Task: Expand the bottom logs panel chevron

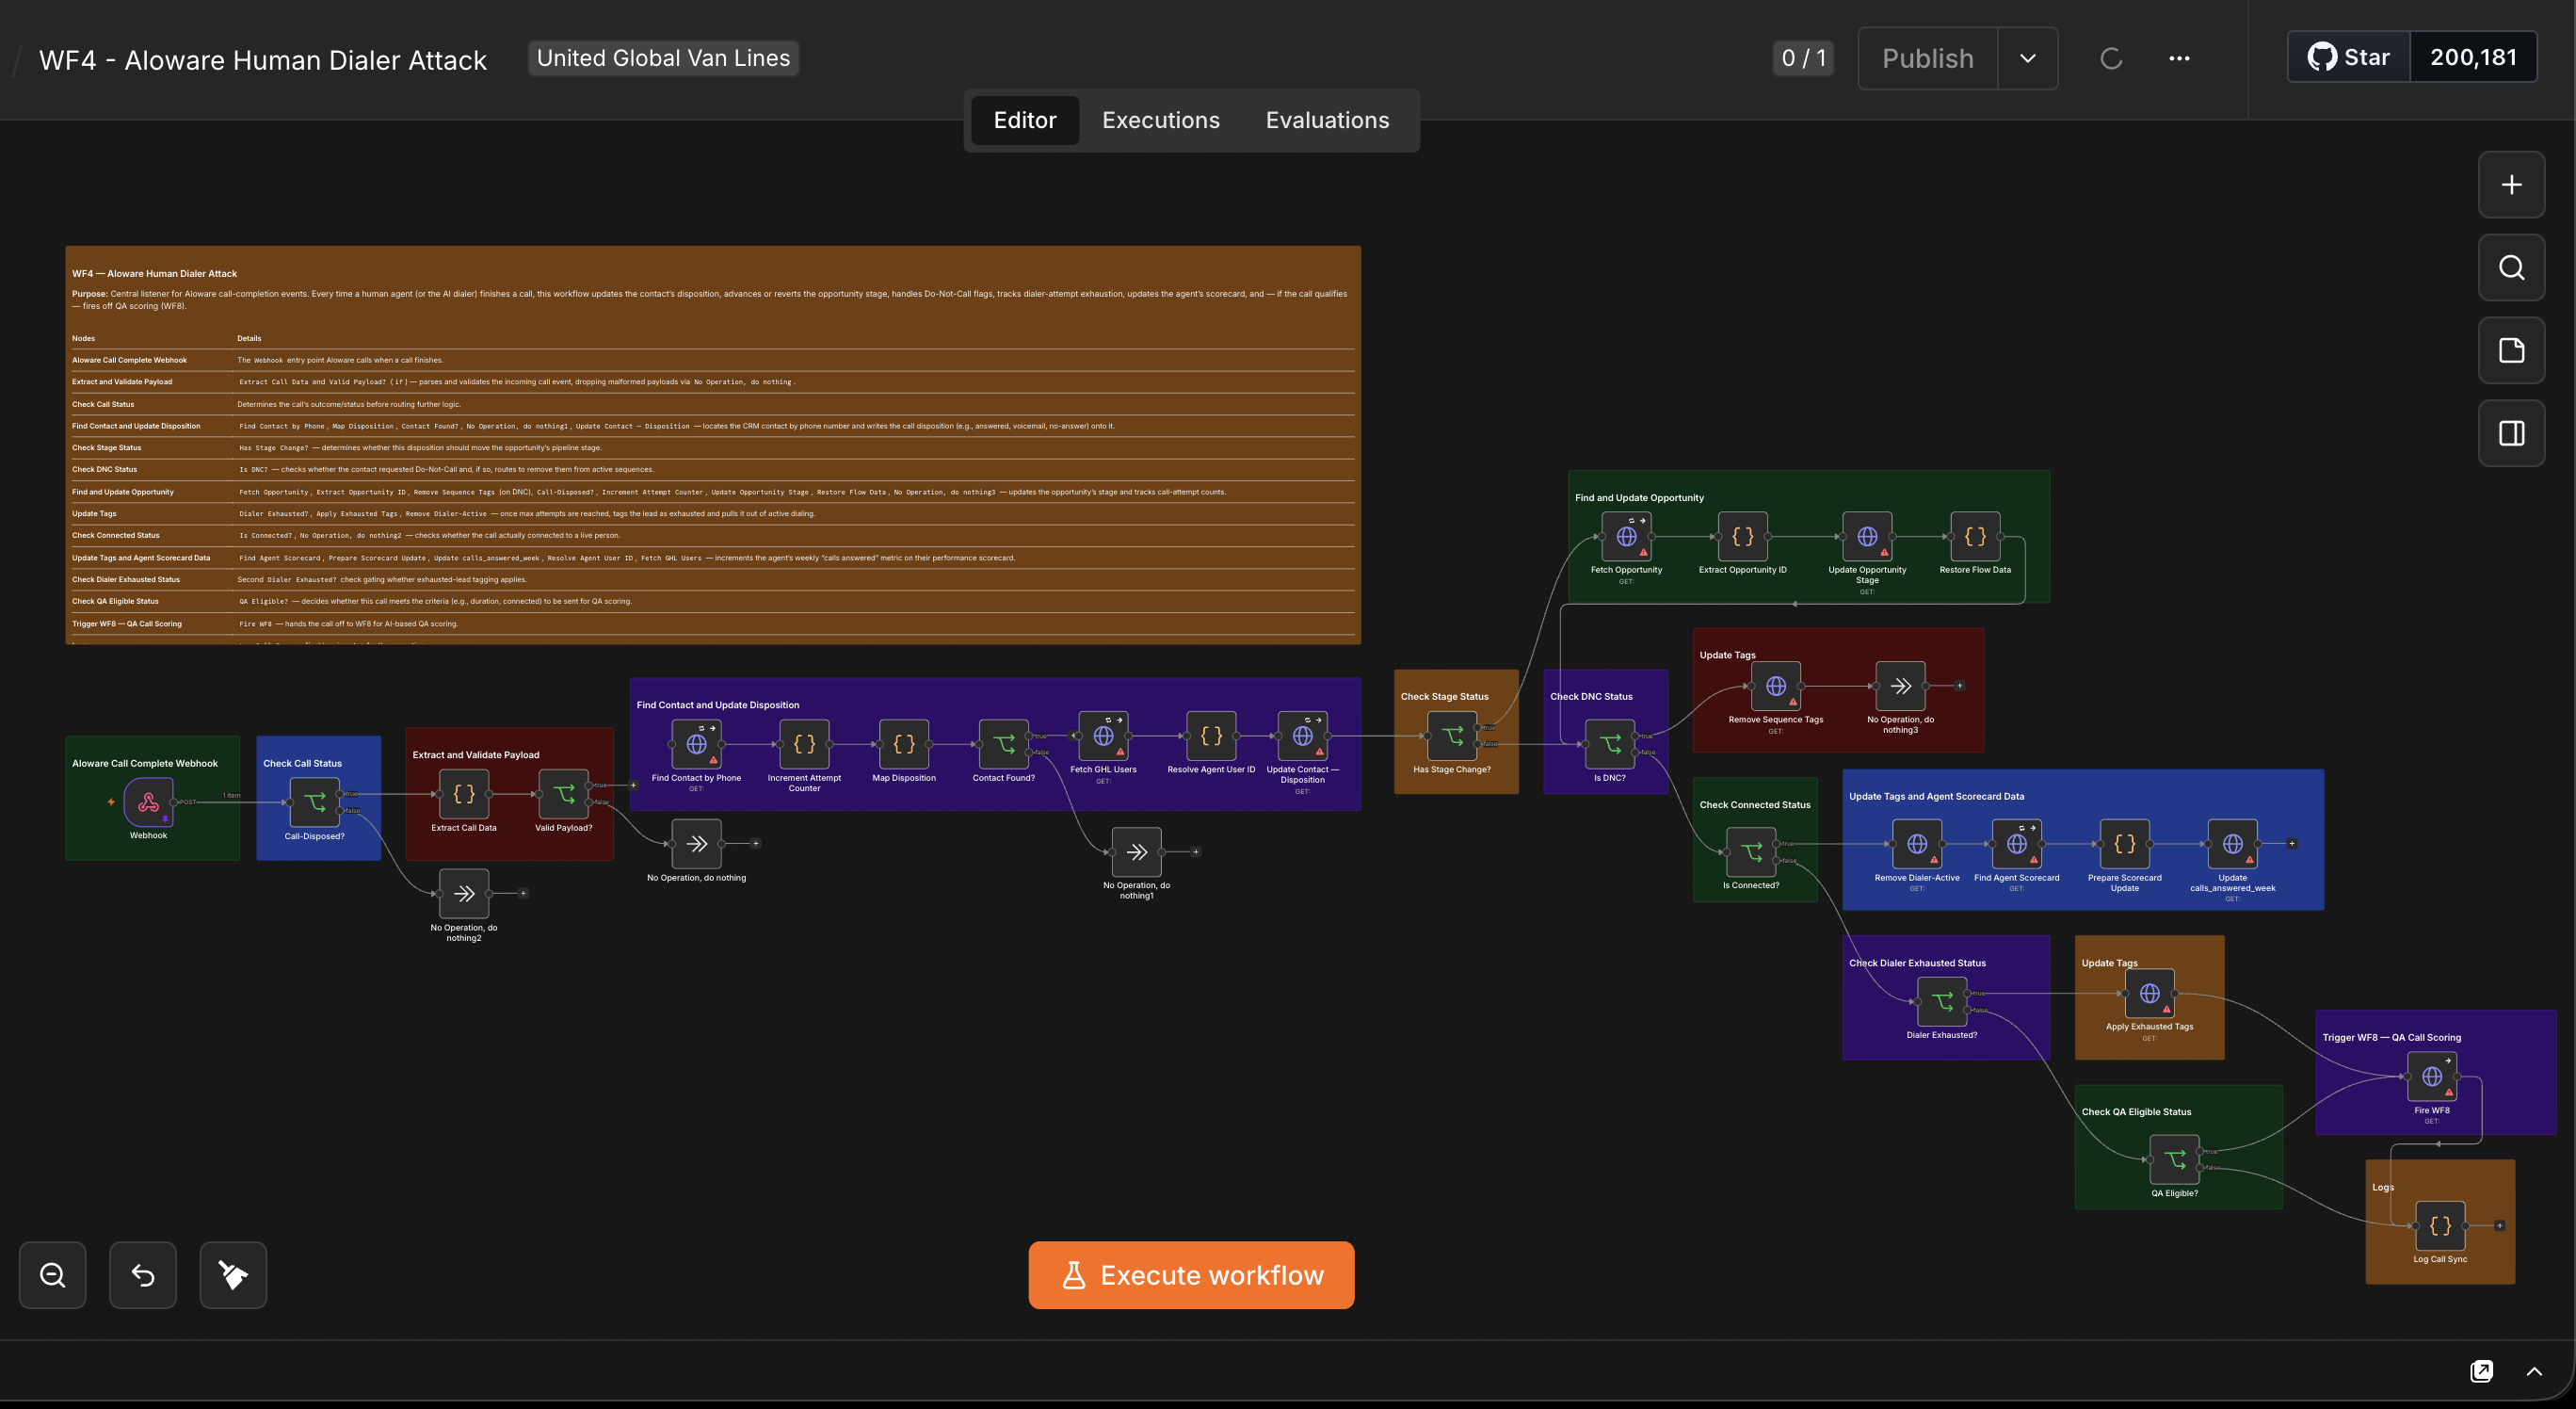Action: tap(2534, 1371)
